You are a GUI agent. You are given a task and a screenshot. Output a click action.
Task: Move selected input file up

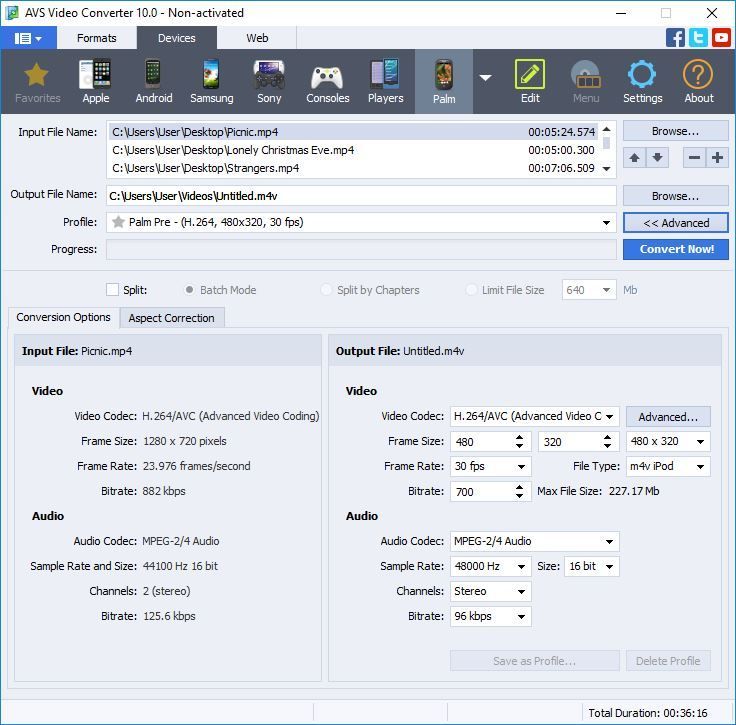(634, 158)
